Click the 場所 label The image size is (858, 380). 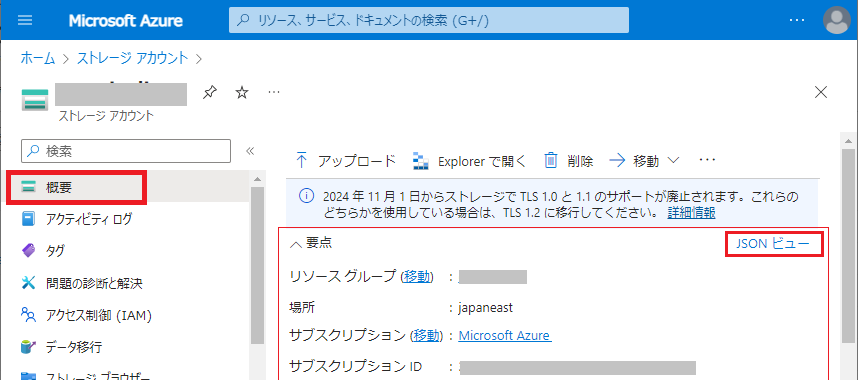point(302,308)
